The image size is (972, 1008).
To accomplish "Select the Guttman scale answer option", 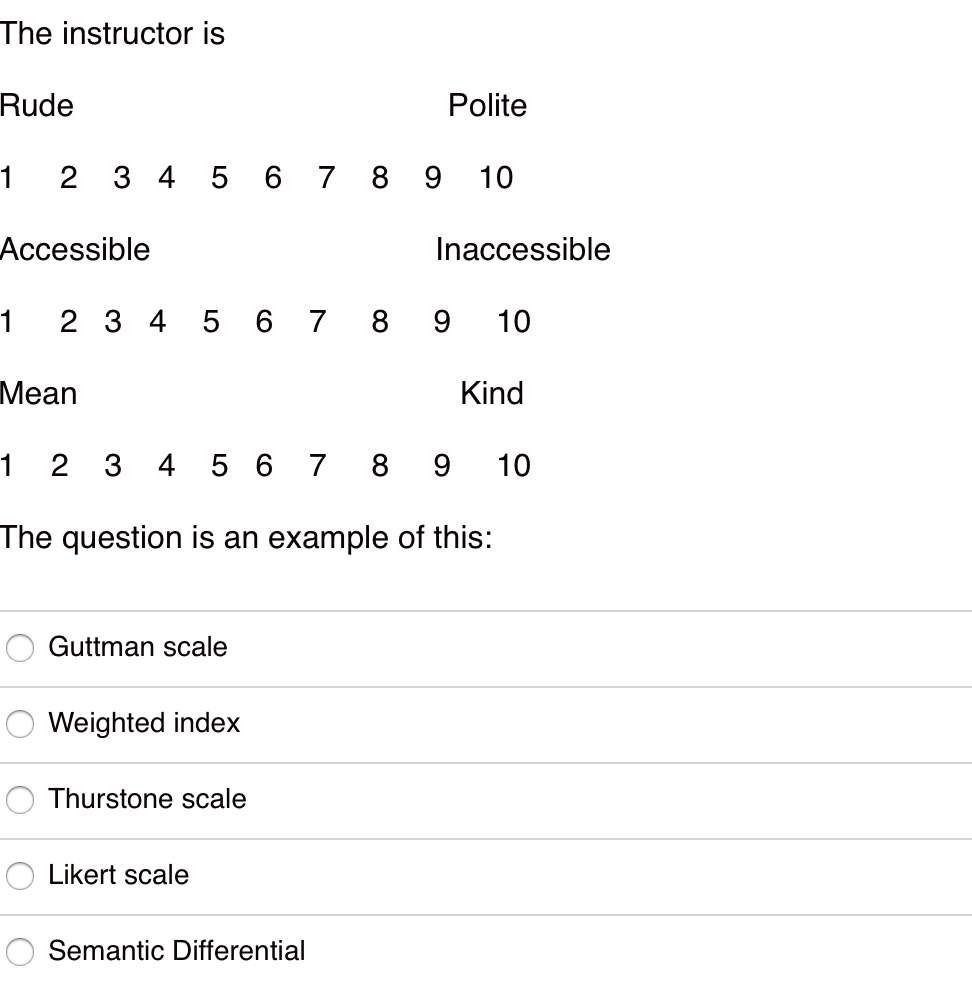I will pyautogui.click(x=20, y=648).
